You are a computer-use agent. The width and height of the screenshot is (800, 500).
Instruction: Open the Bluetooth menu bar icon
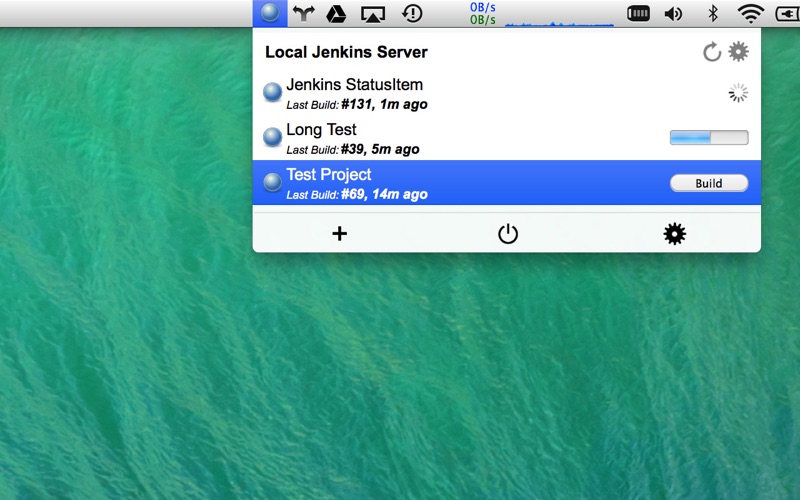[x=713, y=13]
